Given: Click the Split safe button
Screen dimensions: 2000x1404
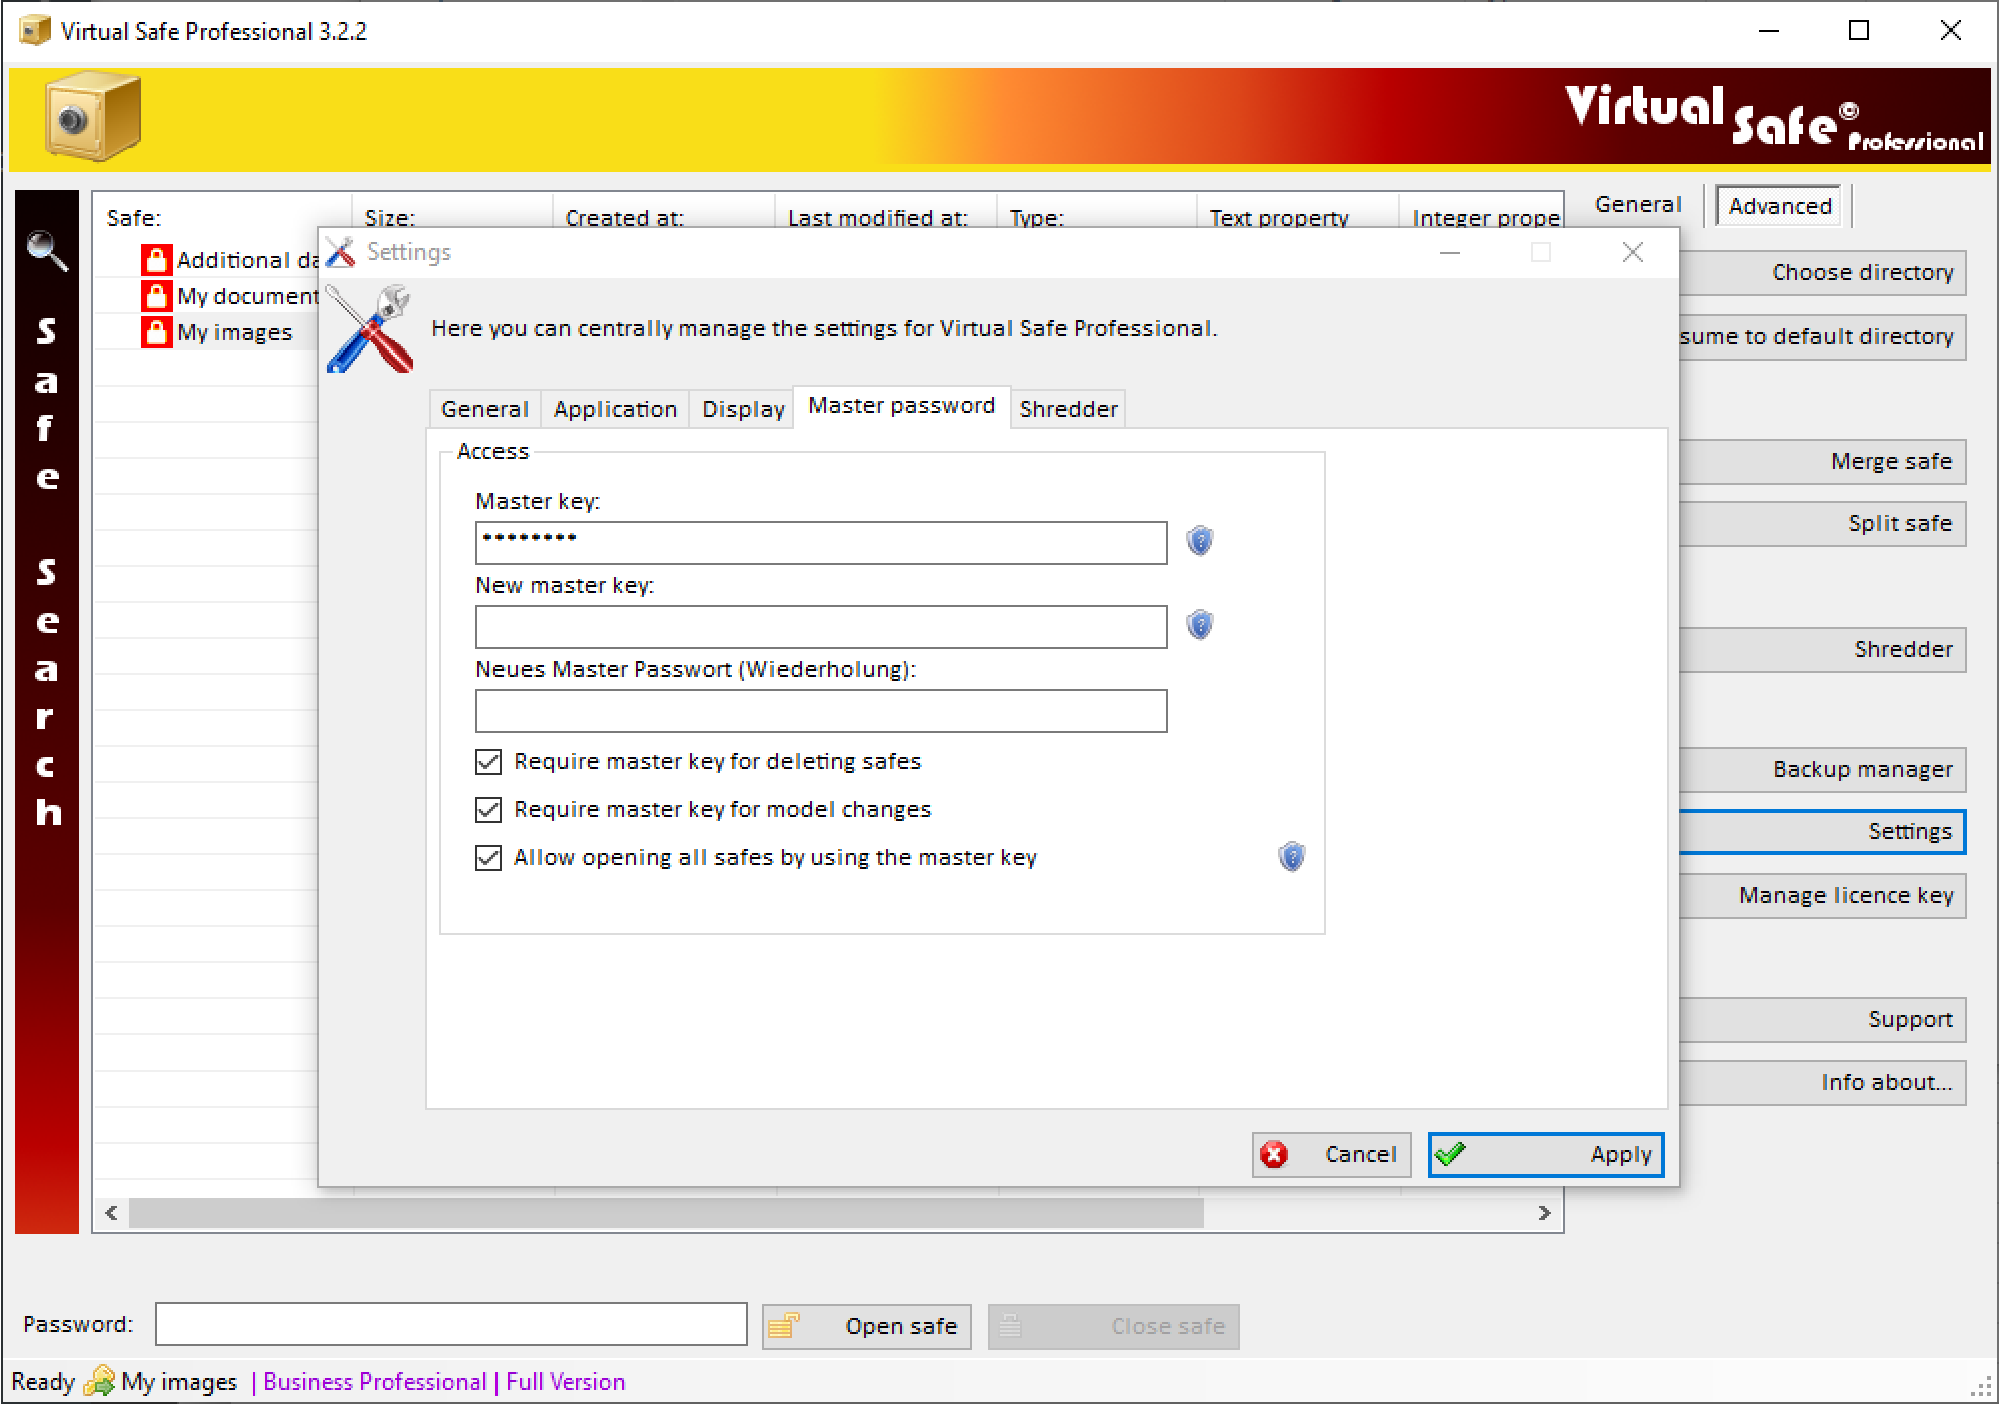Looking at the screenshot, I should [x=1823, y=523].
